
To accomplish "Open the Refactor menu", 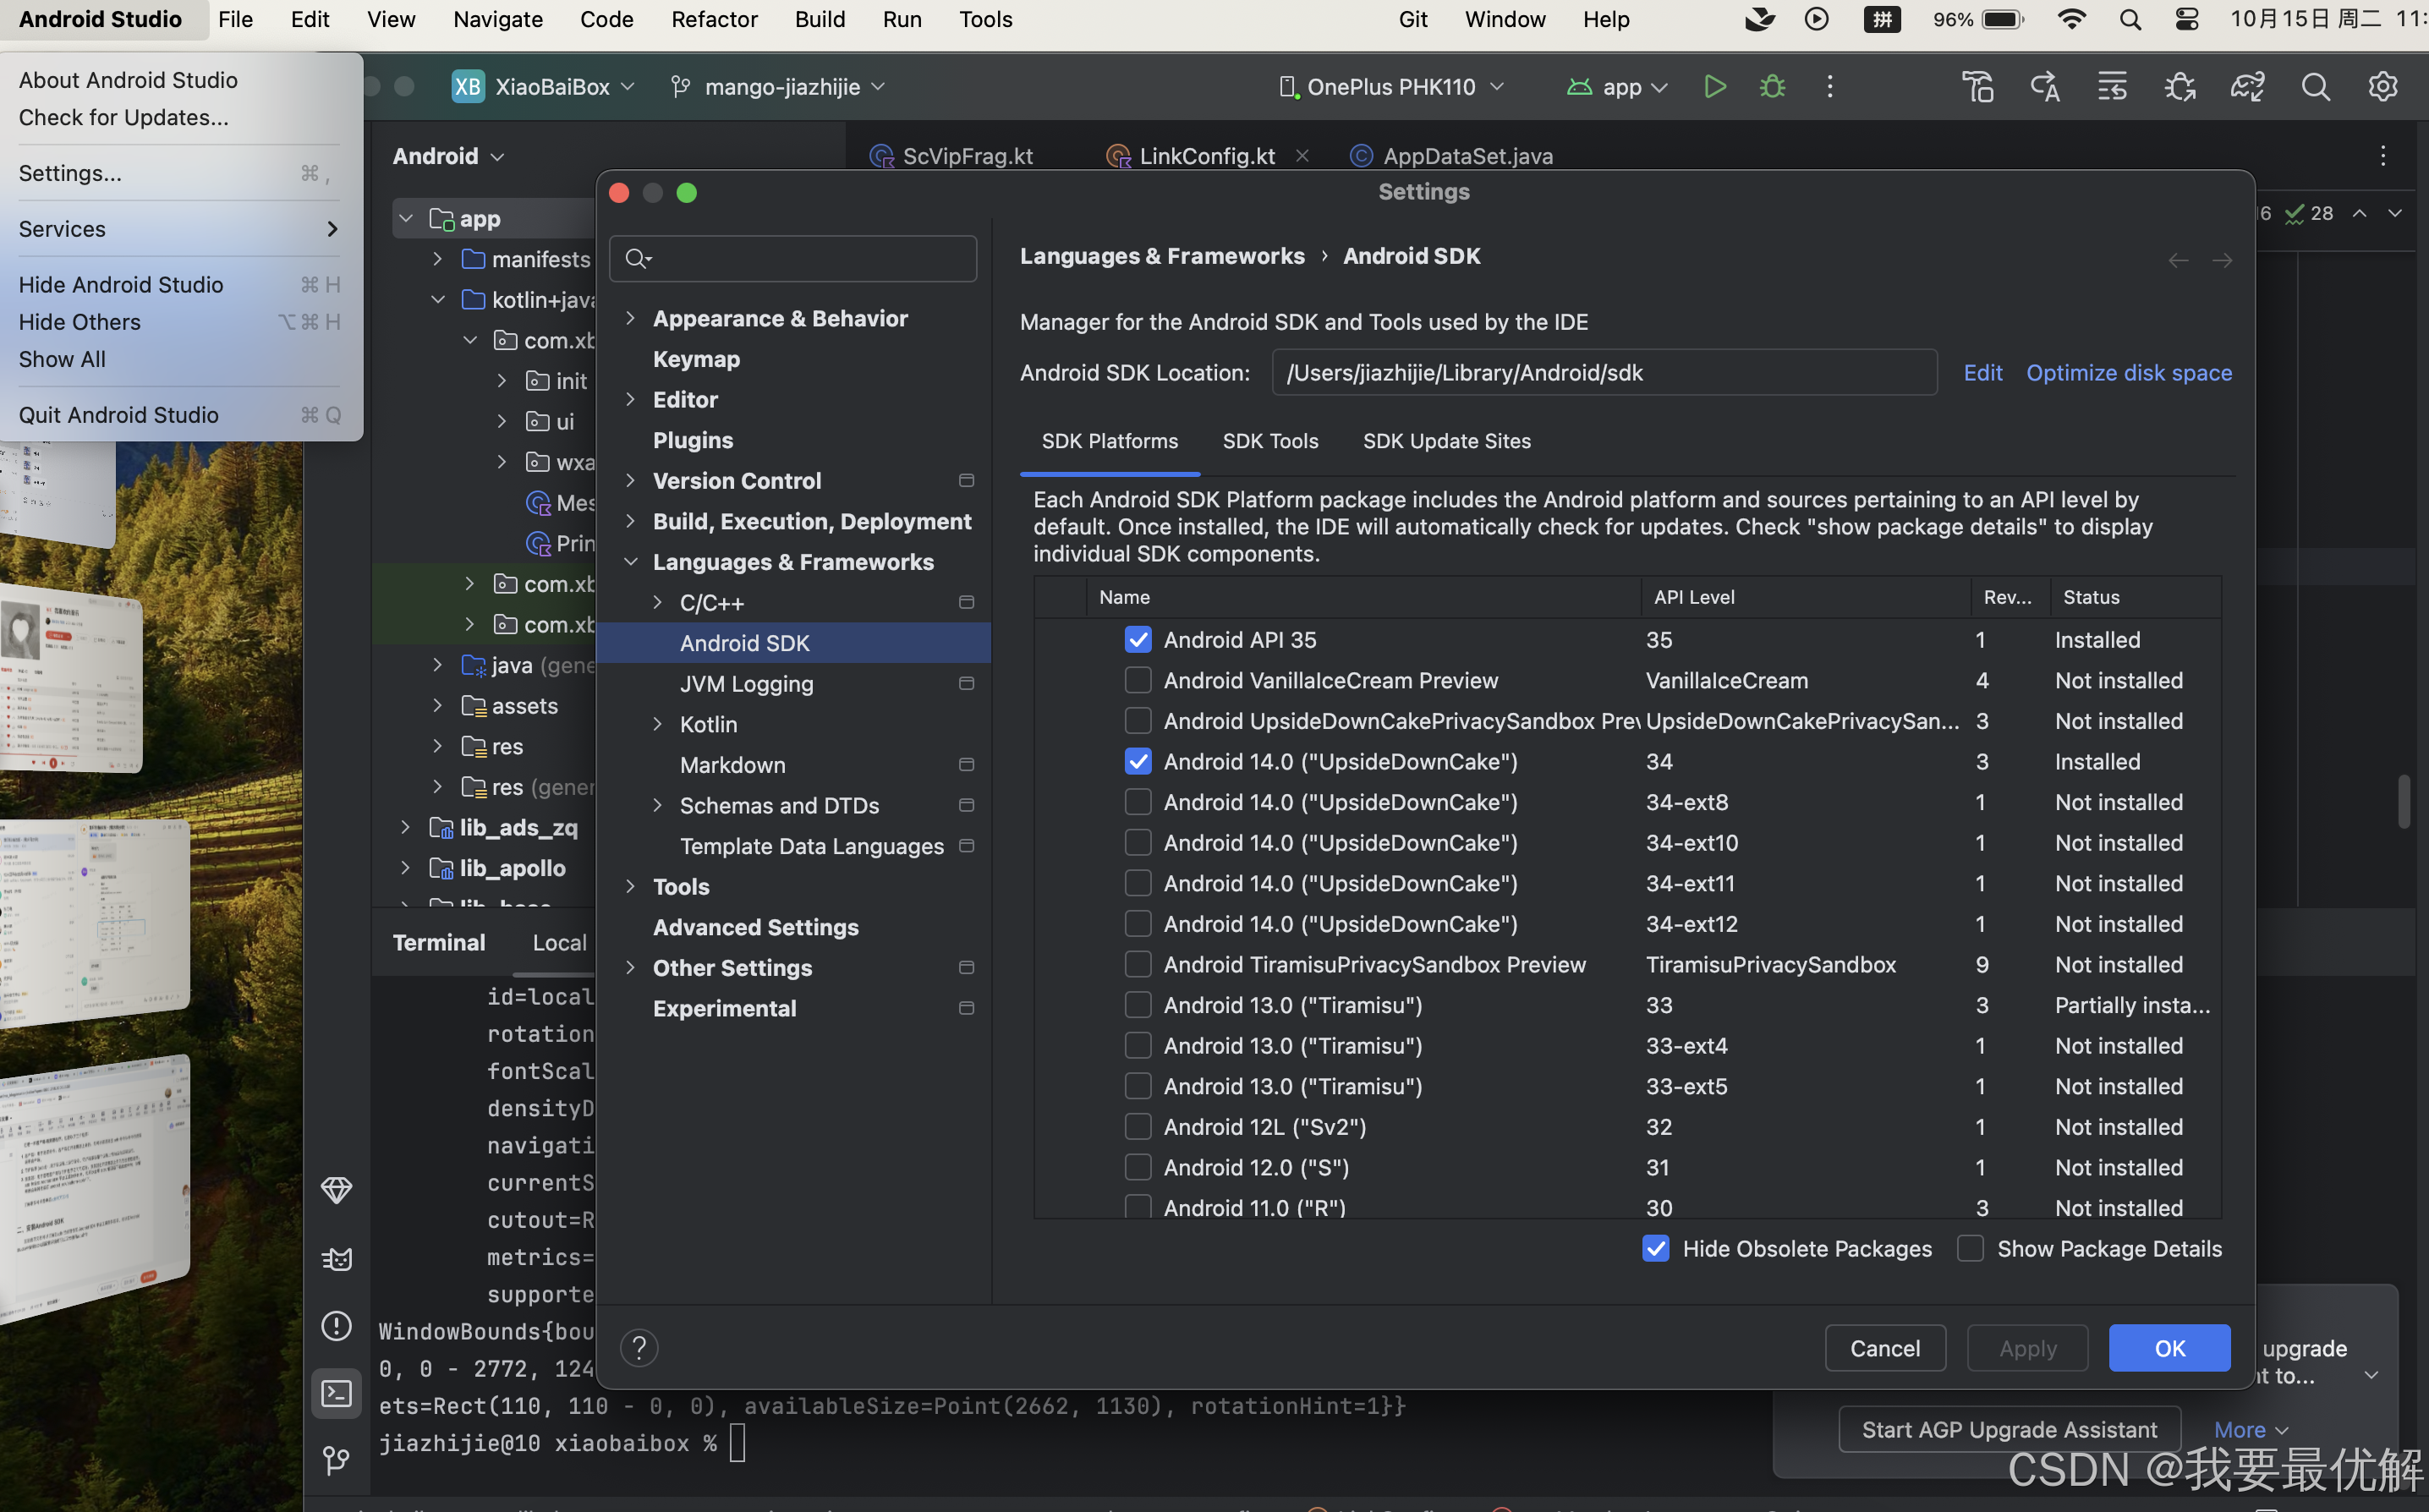I will (714, 19).
